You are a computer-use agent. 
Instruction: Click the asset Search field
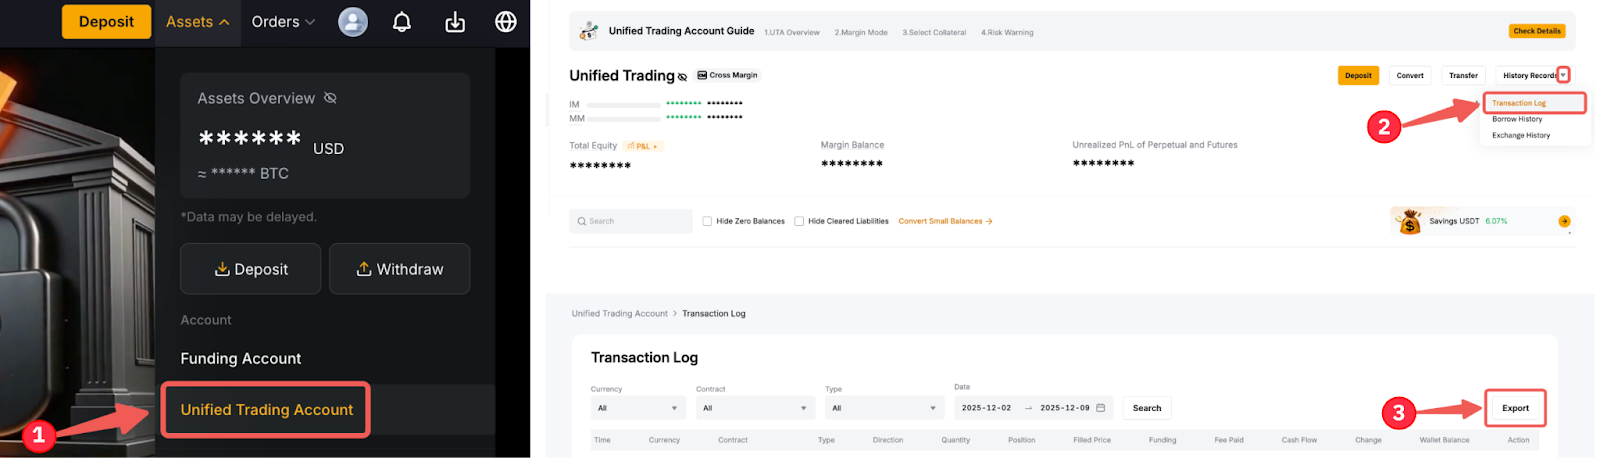click(x=631, y=221)
